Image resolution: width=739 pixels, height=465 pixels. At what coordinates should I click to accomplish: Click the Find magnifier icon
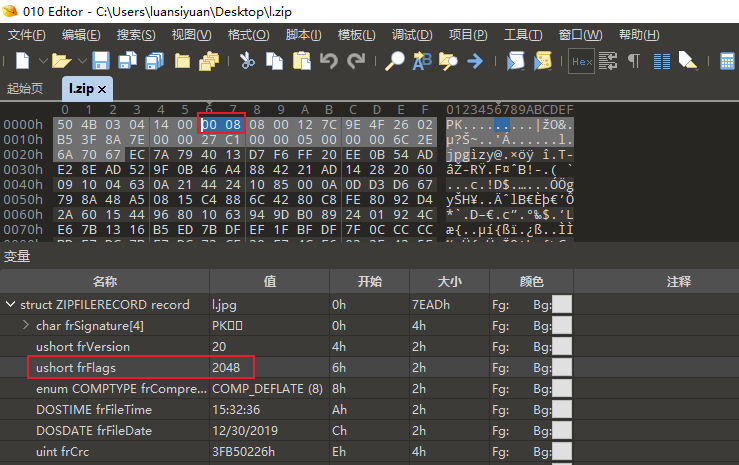(x=395, y=61)
